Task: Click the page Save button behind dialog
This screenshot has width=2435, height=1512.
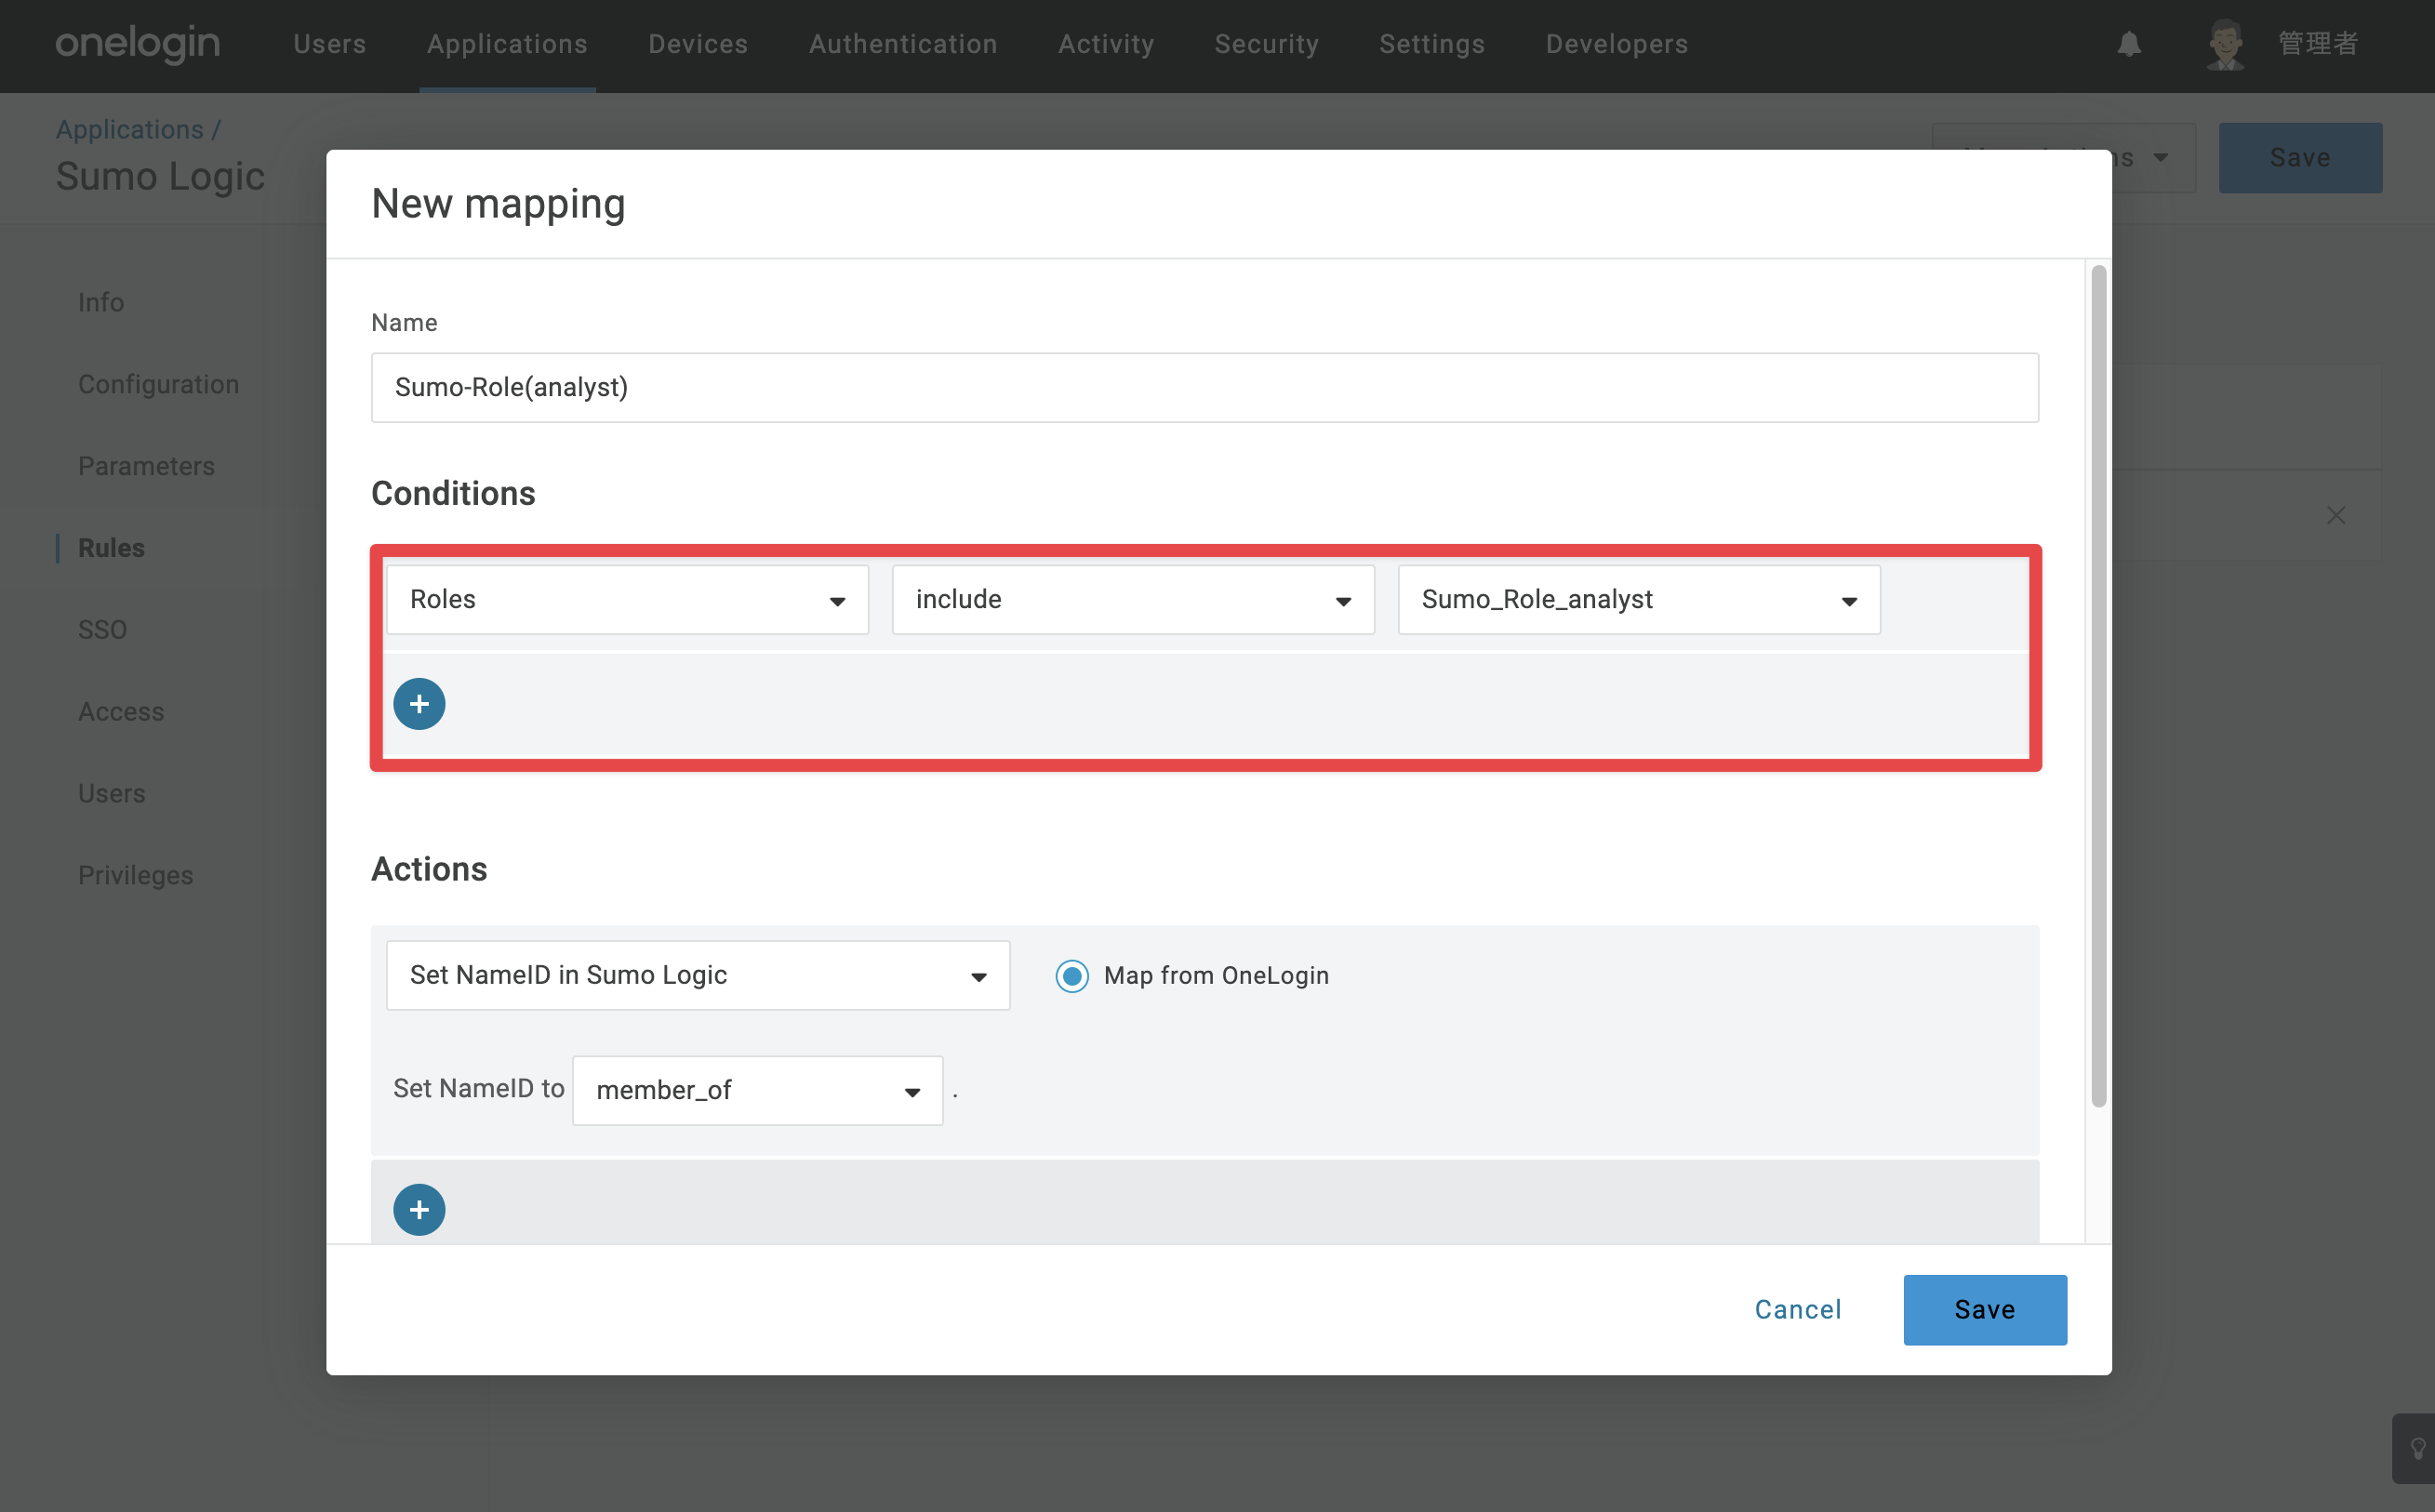Action: (2300, 158)
